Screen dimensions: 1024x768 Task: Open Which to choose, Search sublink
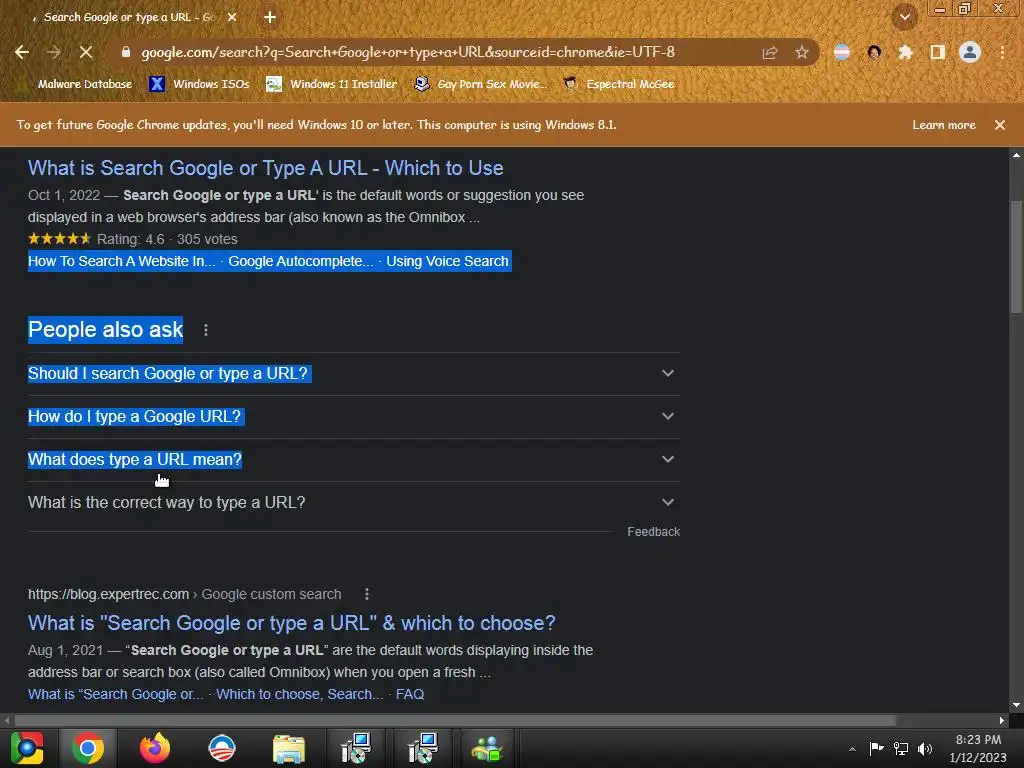[x=300, y=694]
